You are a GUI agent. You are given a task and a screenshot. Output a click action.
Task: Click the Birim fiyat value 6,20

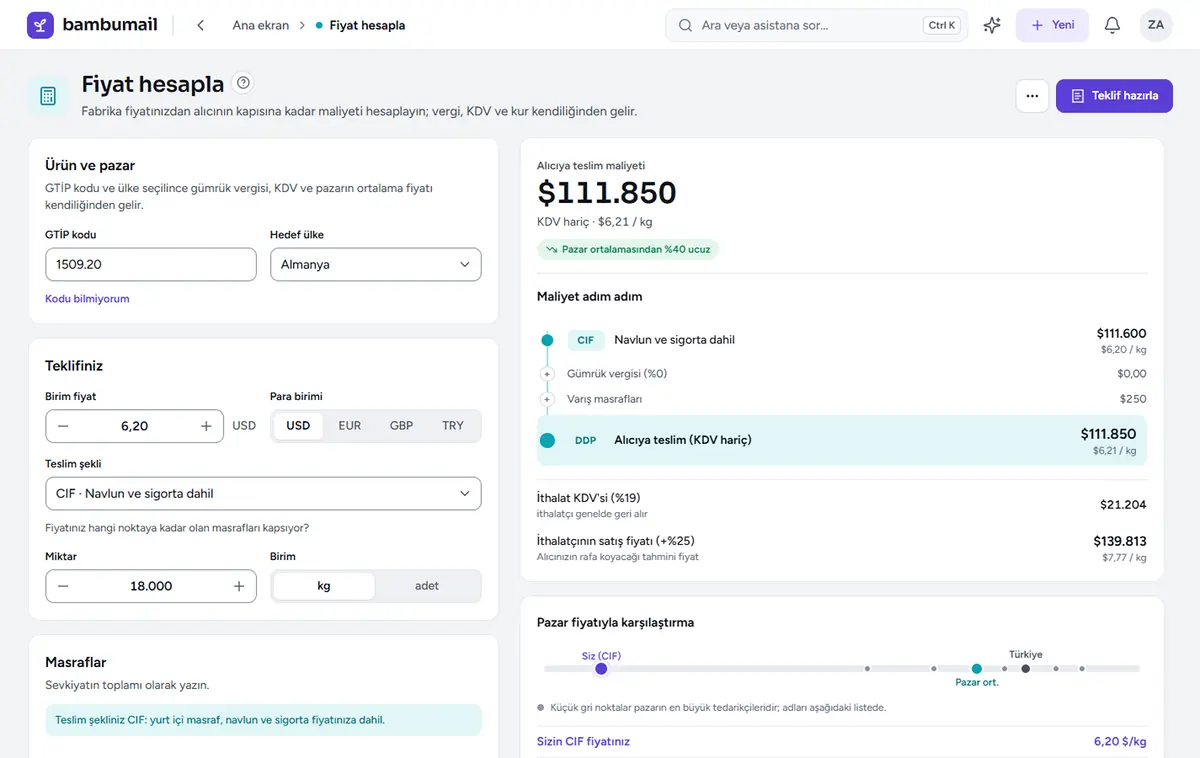(134, 426)
